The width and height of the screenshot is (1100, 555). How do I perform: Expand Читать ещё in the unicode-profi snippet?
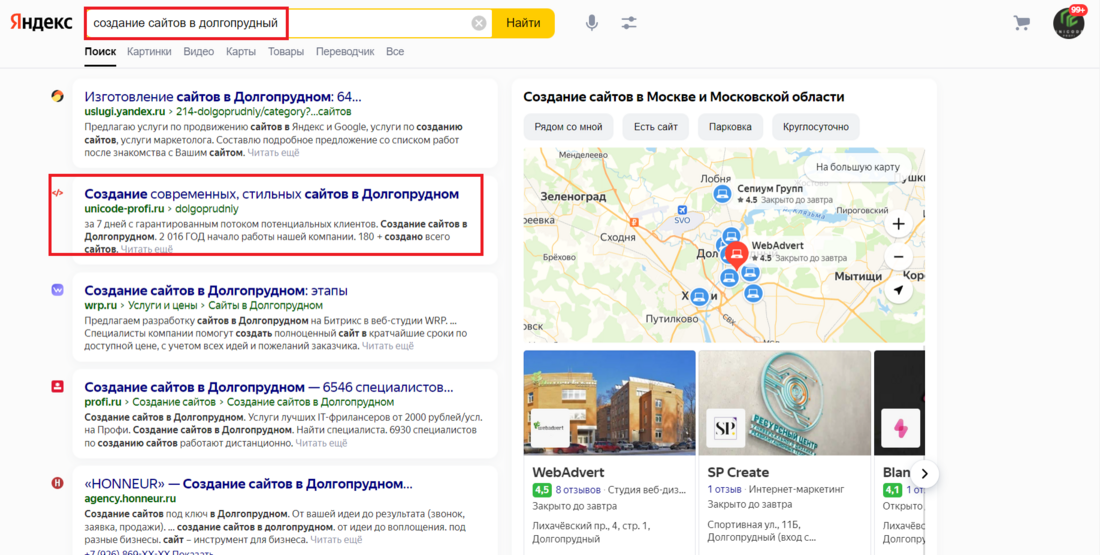click(x=147, y=249)
